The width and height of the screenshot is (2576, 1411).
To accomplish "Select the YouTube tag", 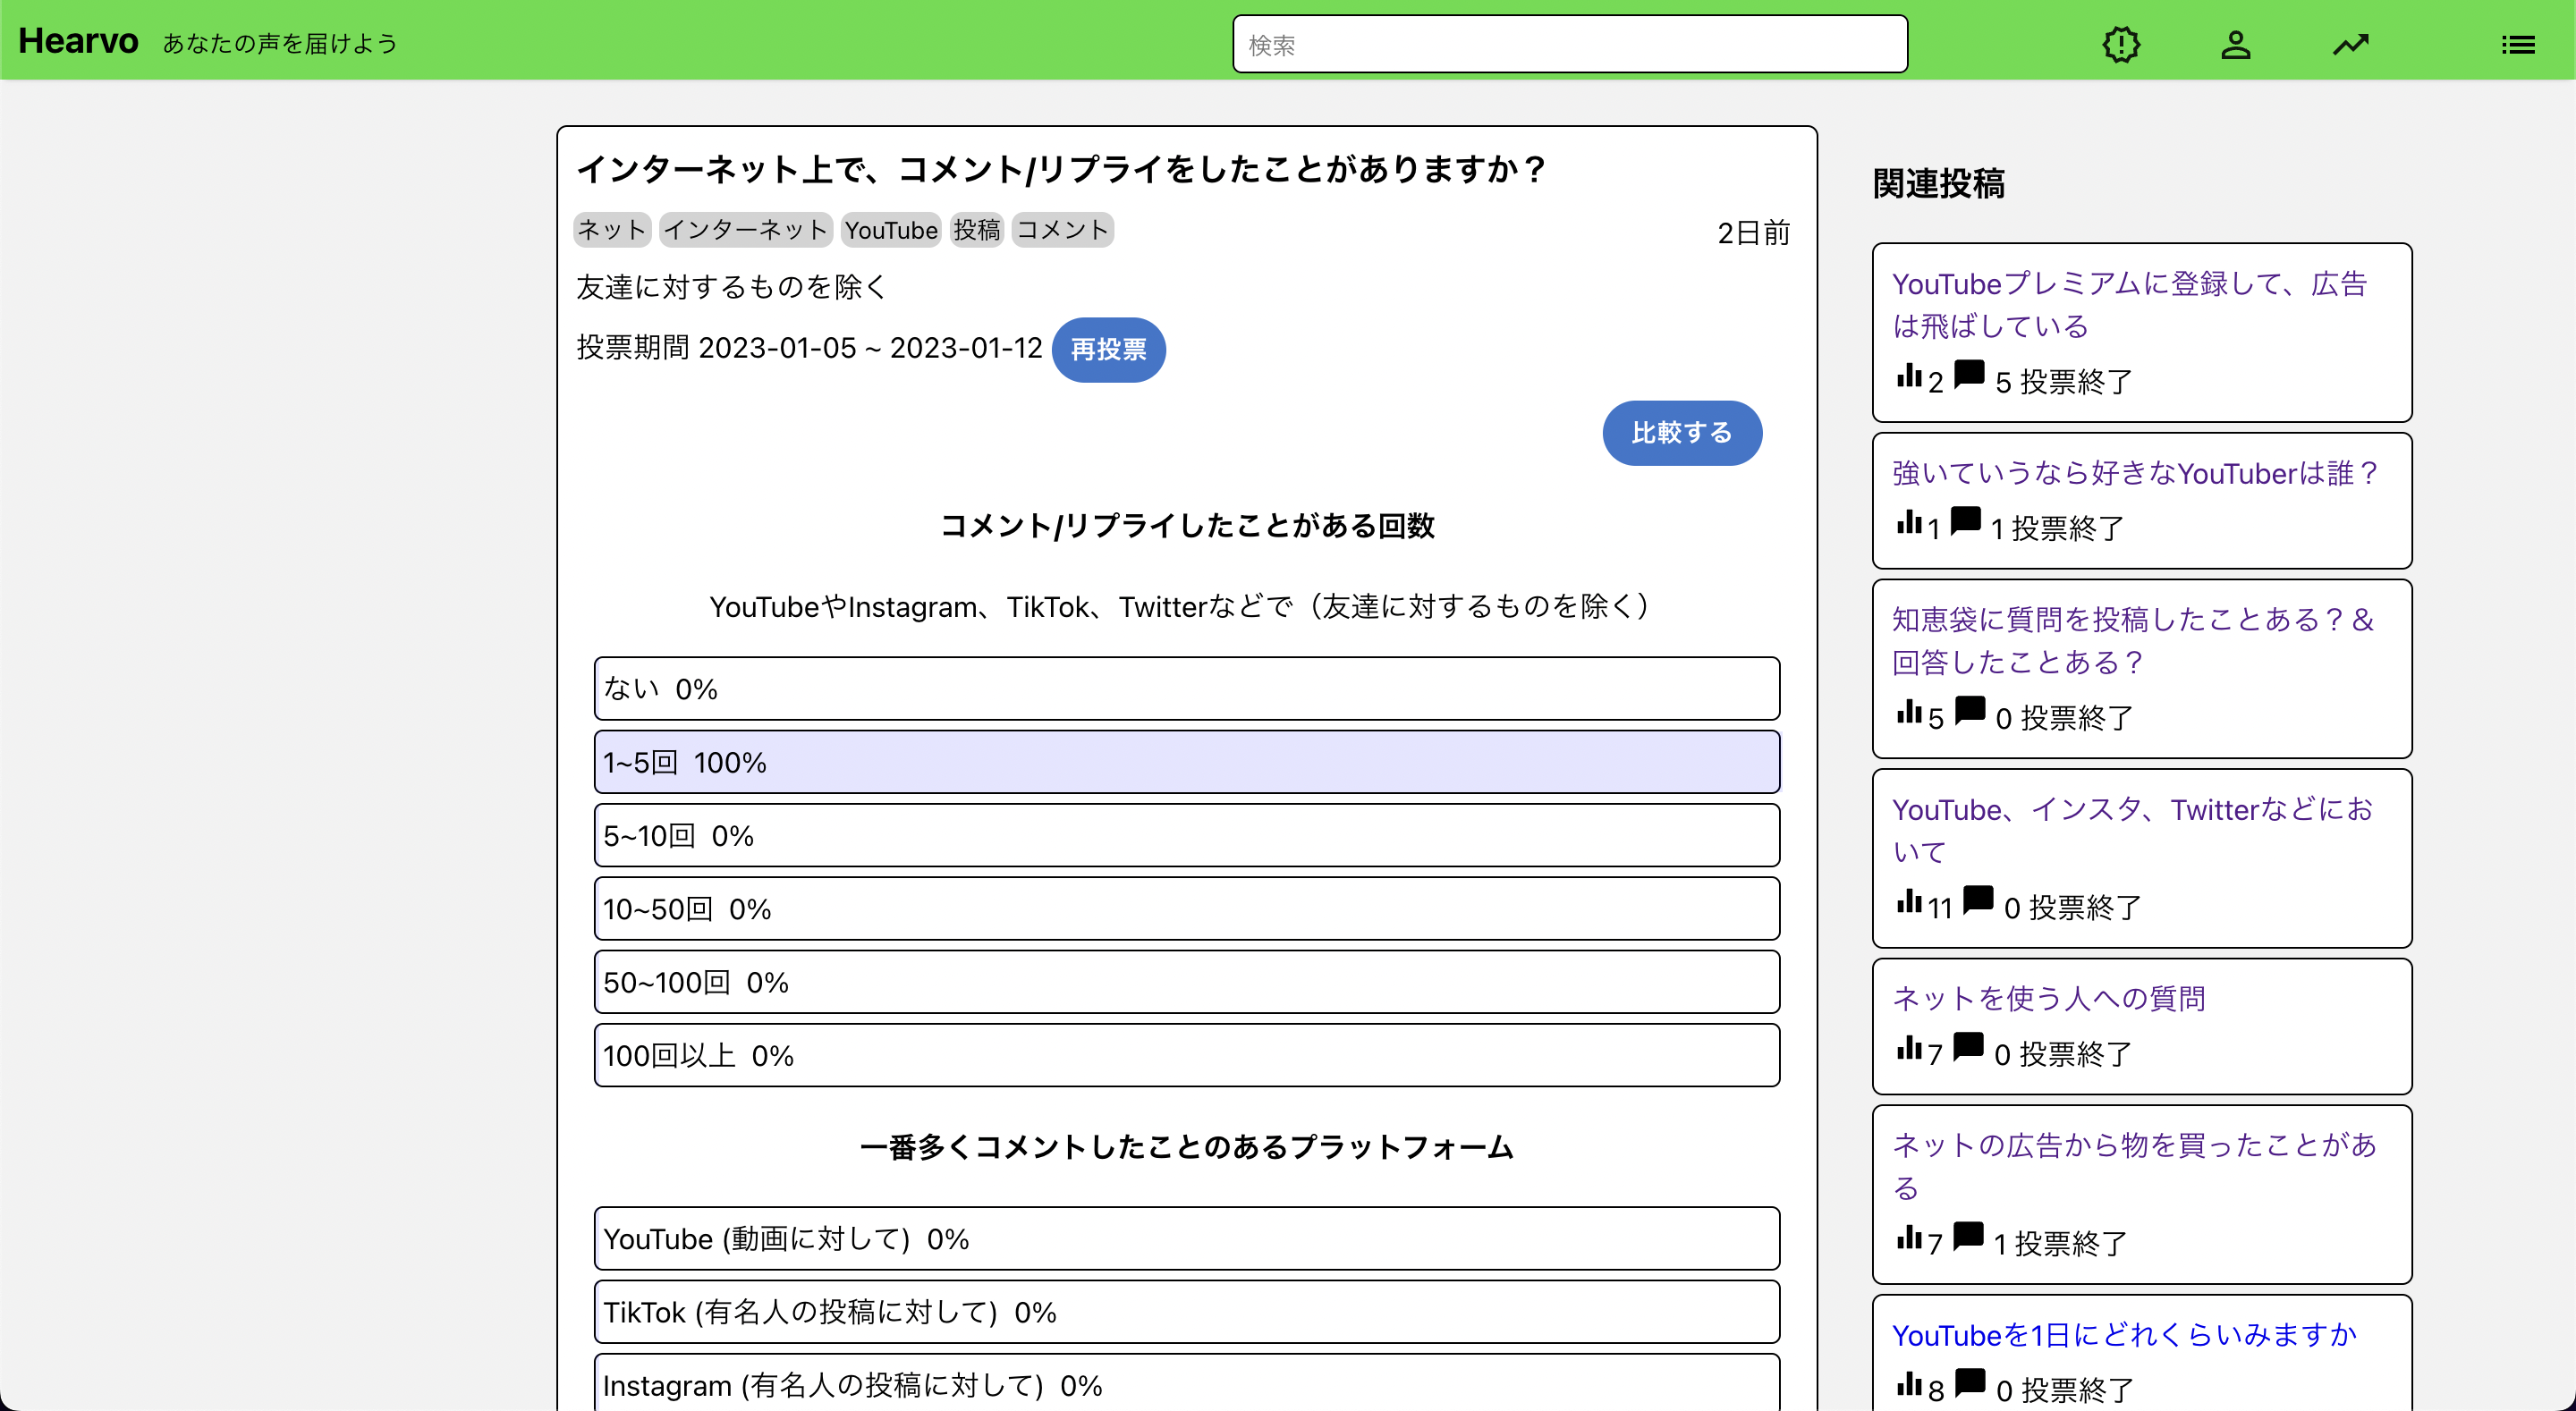I will pyautogui.click(x=891, y=230).
